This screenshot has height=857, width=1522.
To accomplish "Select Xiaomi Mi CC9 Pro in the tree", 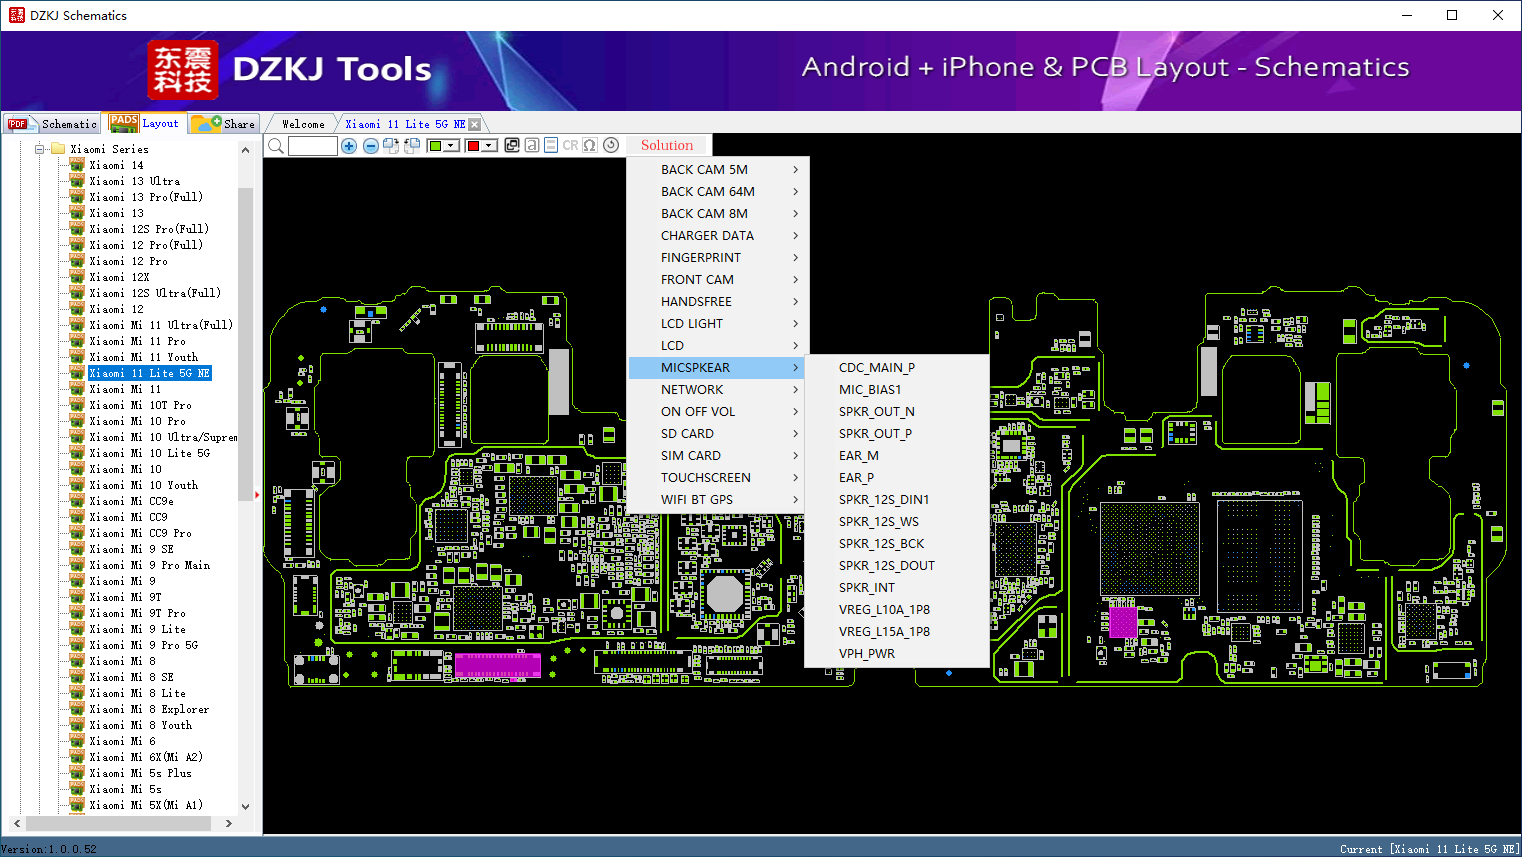I will pyautogui.click(x=141, y=533).
